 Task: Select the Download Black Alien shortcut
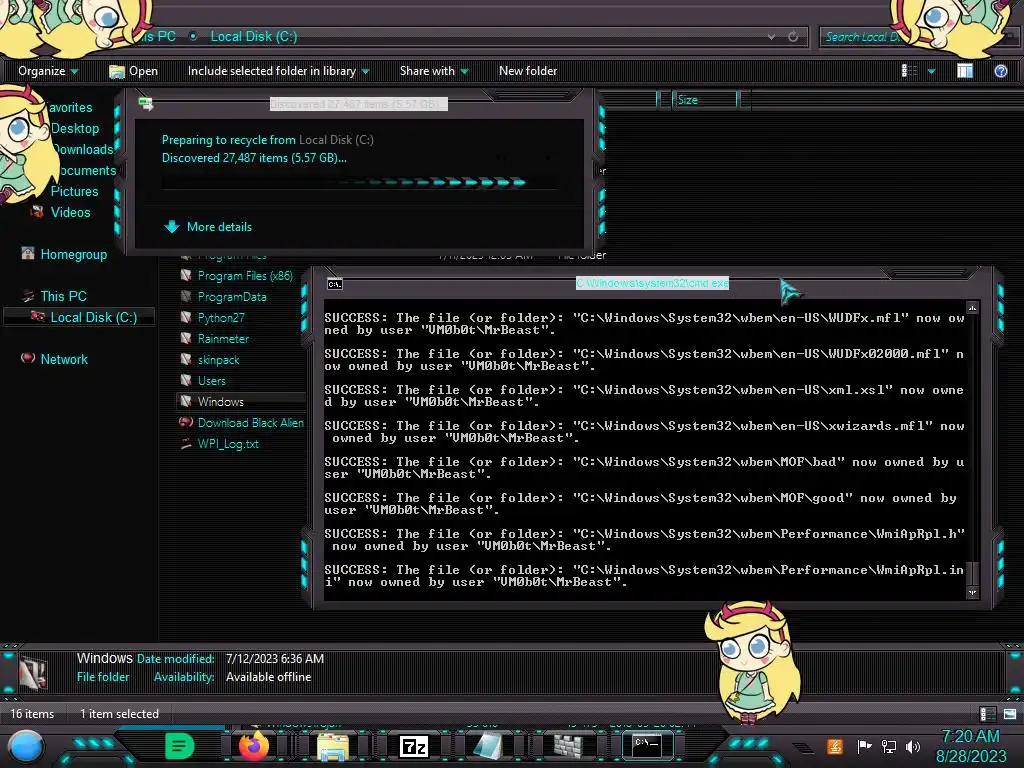(x=251, y=423)
